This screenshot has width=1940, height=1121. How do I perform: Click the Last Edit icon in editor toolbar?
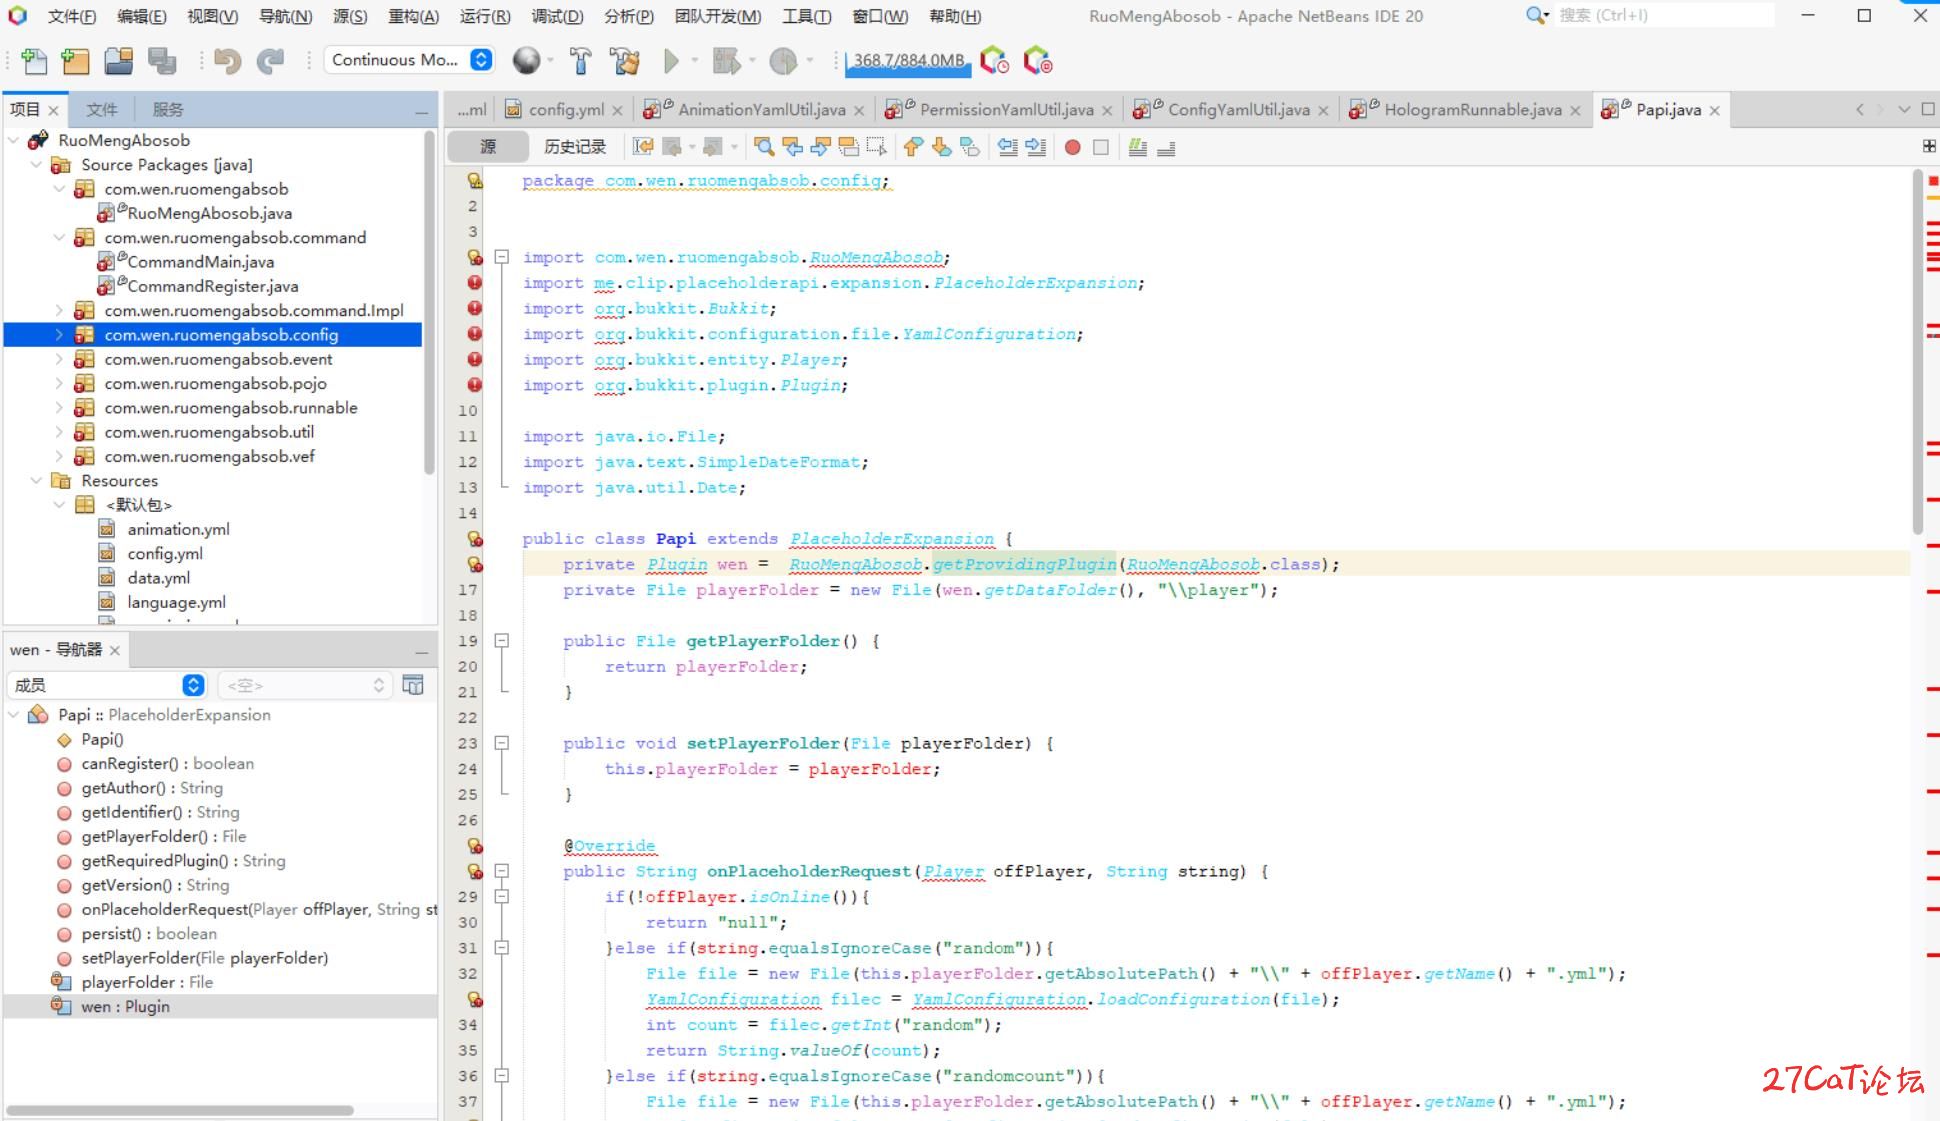tap(643, 147)
